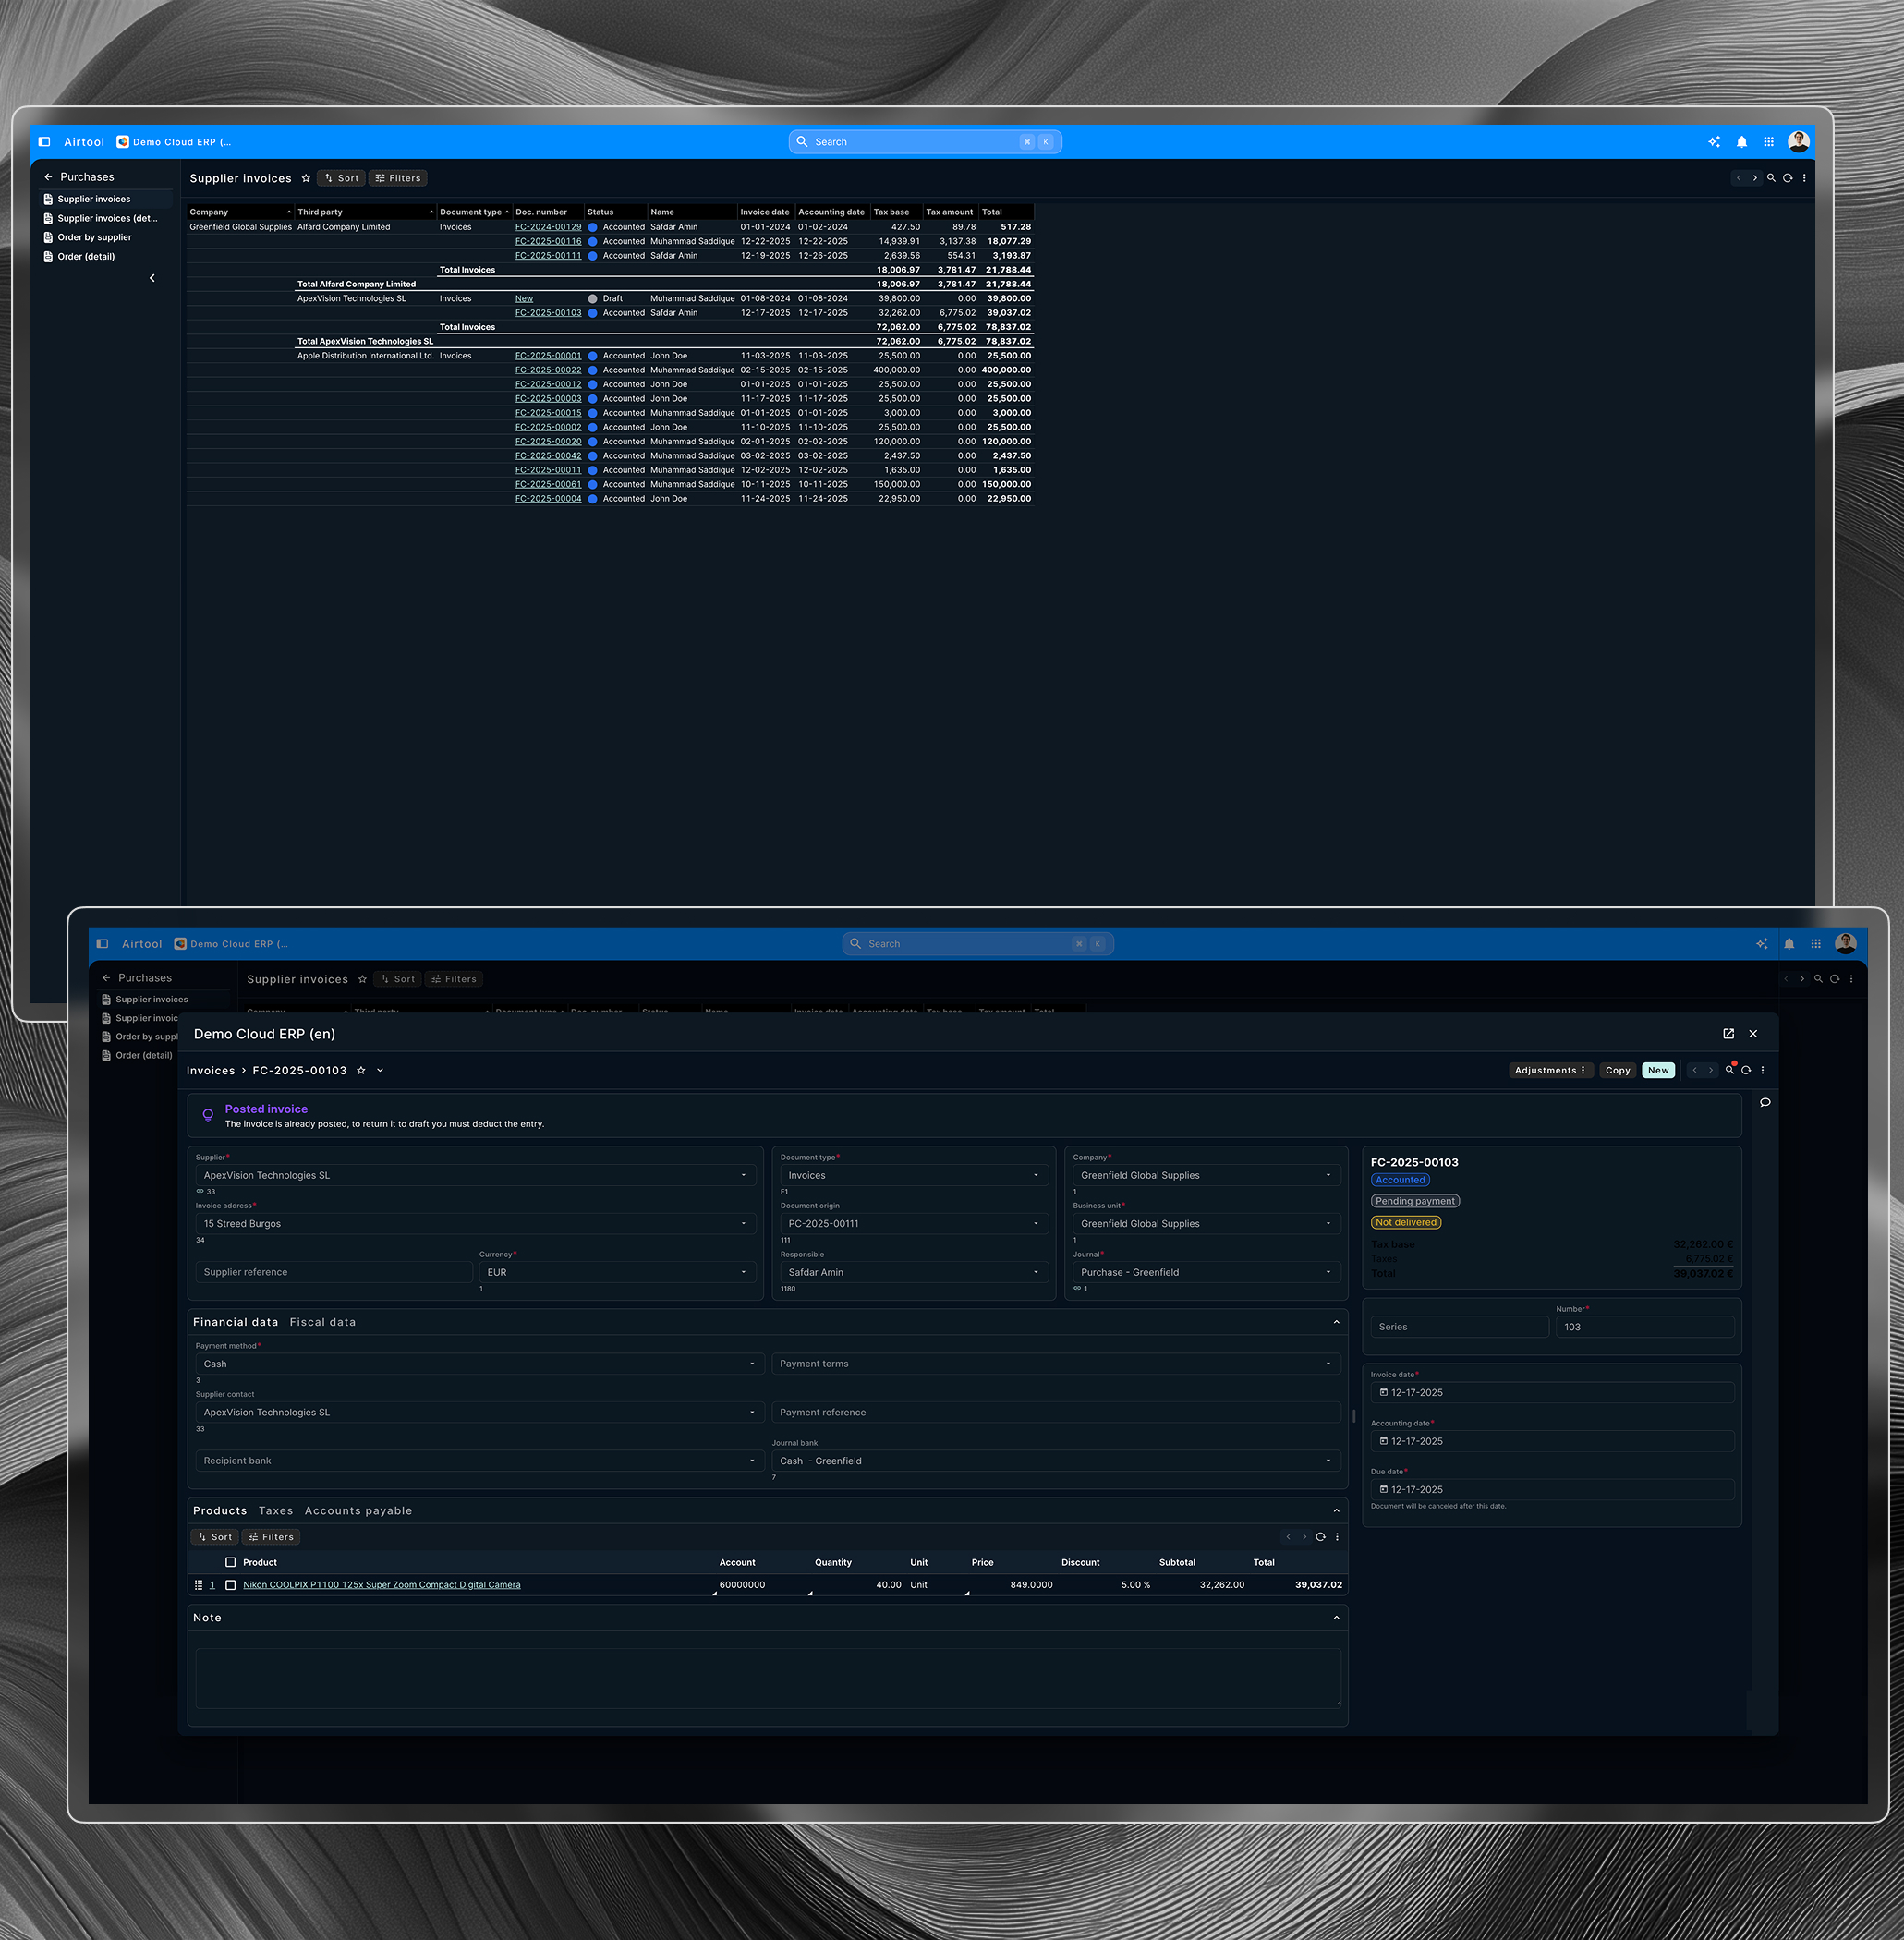Switch to the Fiscal data tab

[322, 1322]
